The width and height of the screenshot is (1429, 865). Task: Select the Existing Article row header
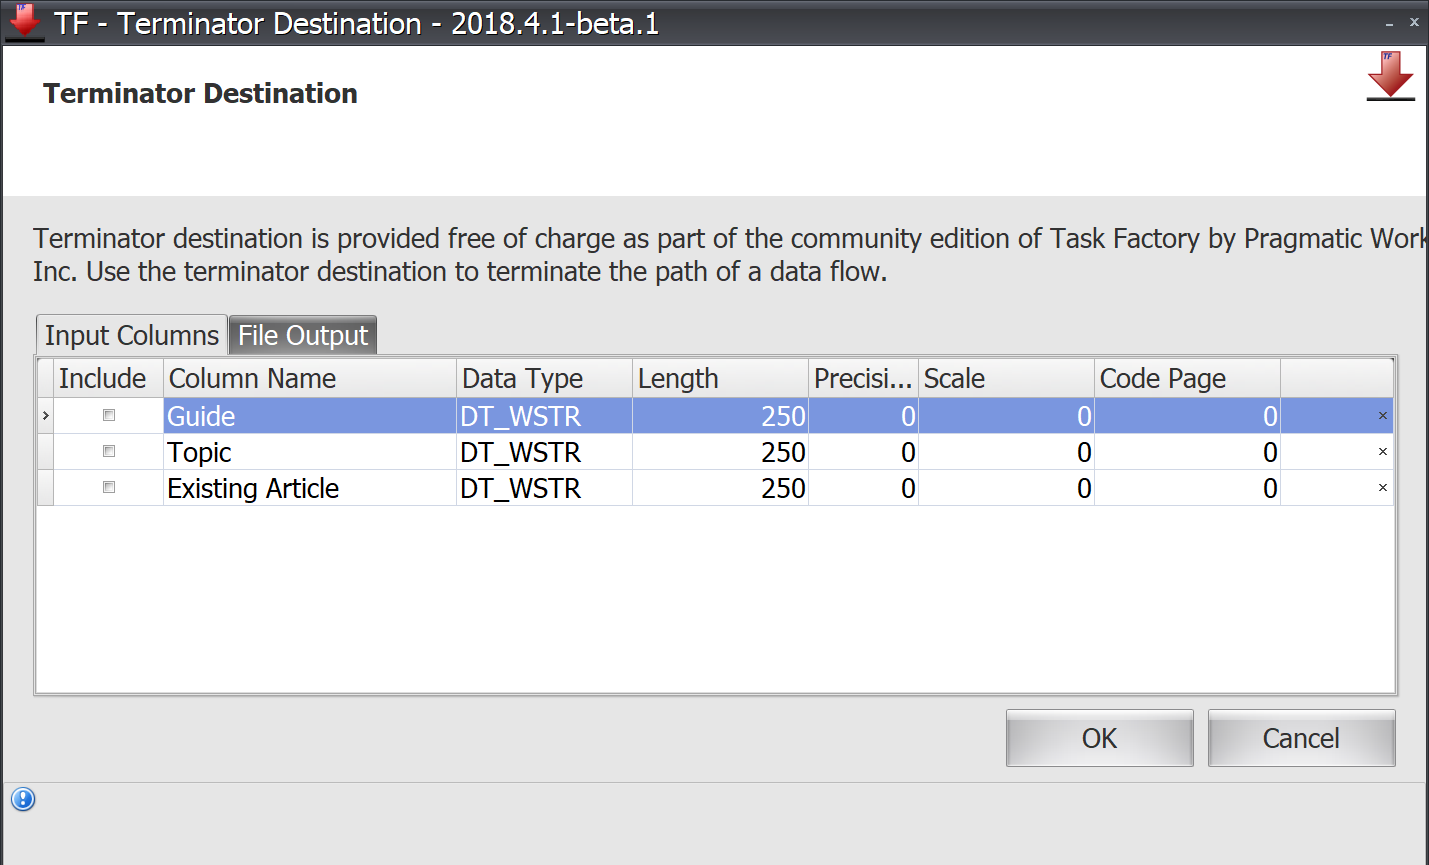click(x=45, y=488)
